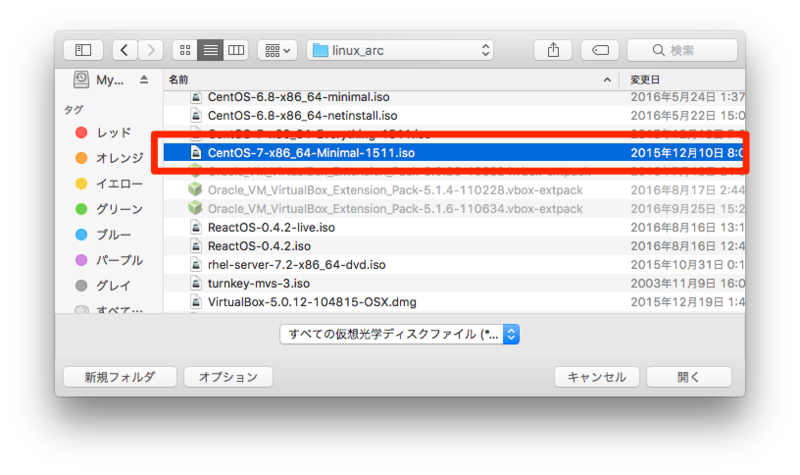Select the レッド red tag
Viewport: 800px width, 475px height.
click(104, 133)
